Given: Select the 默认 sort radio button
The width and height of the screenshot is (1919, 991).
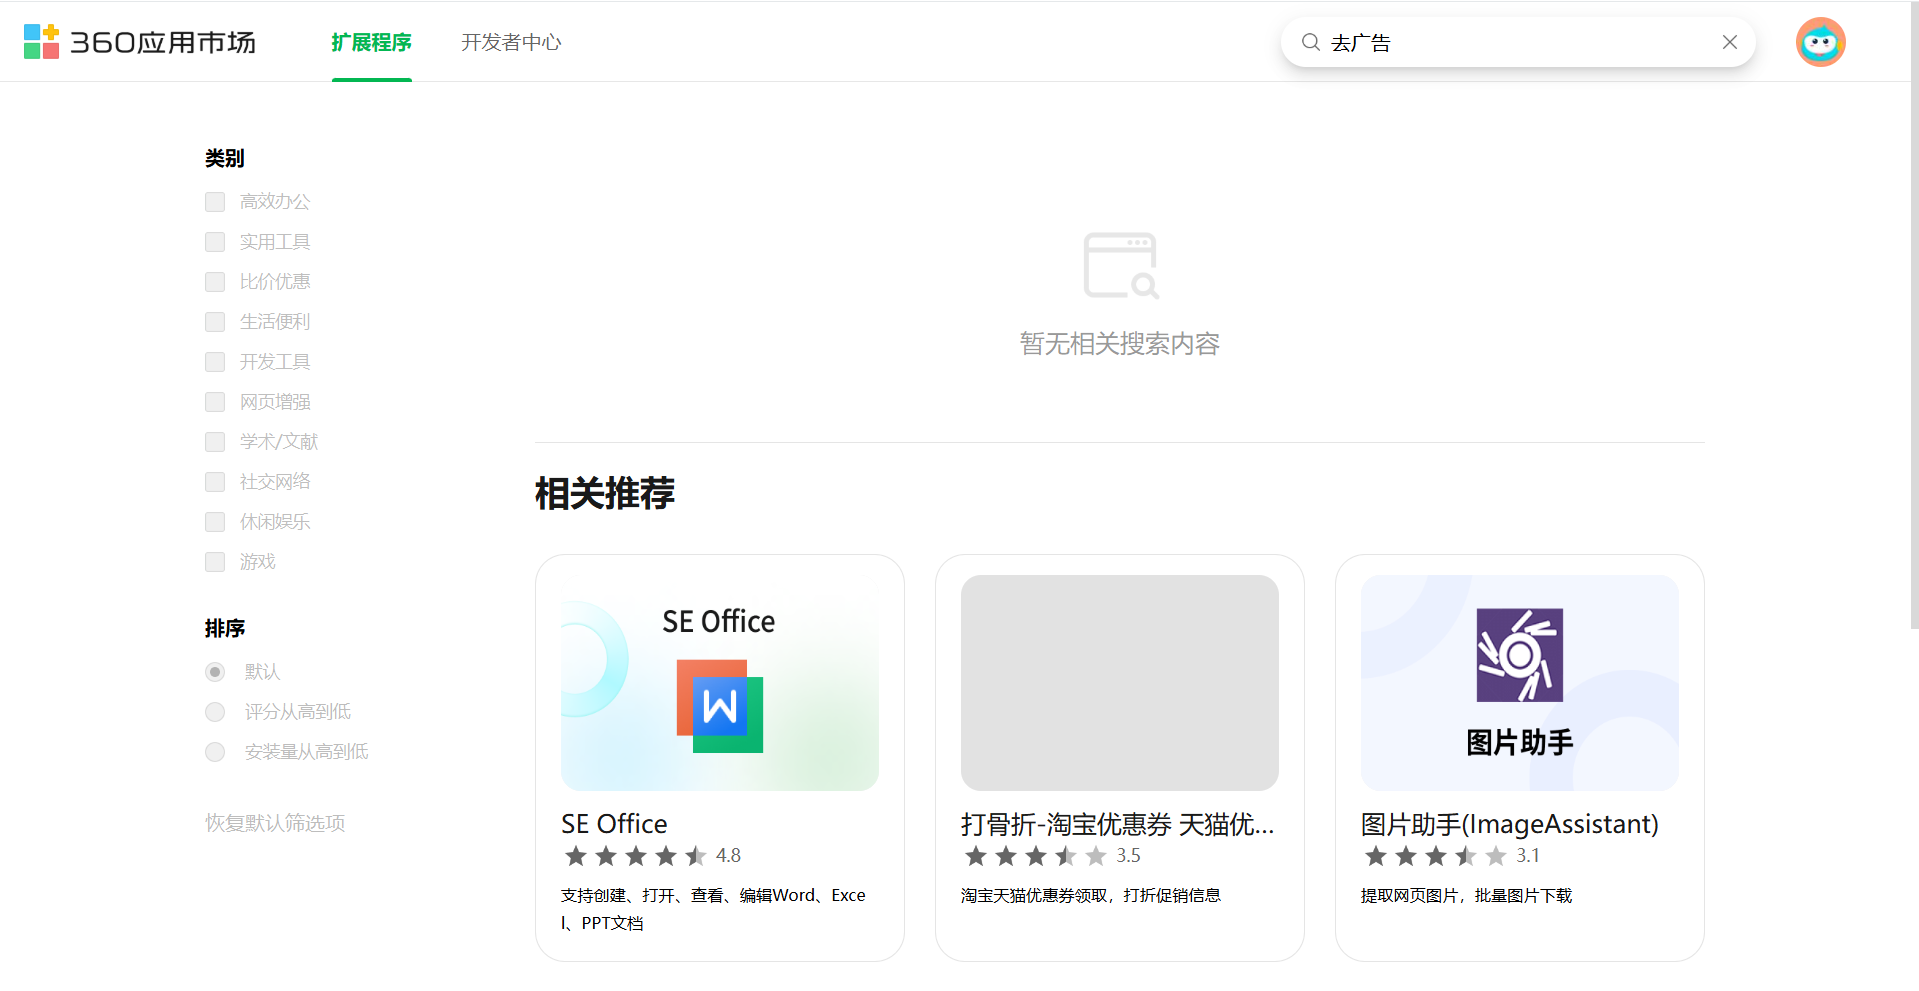Looking at the screenshot, I should click(x=215, y=672).
